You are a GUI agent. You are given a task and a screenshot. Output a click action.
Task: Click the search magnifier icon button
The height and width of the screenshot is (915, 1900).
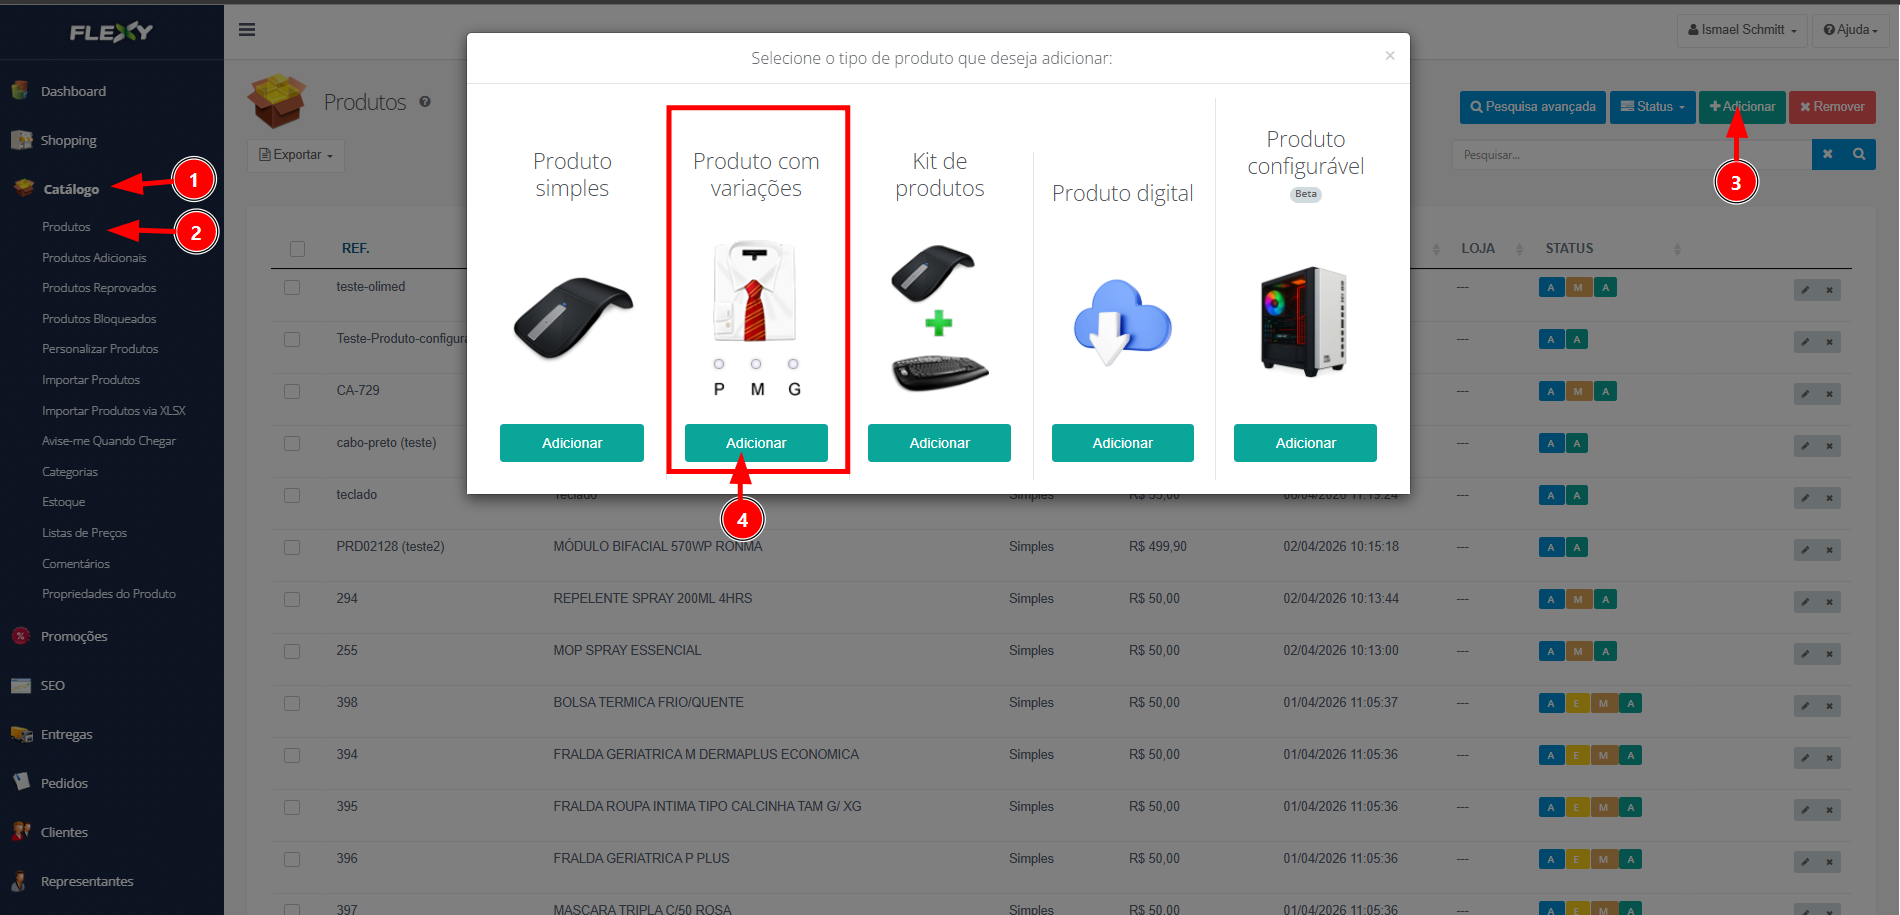(1859, 155)
